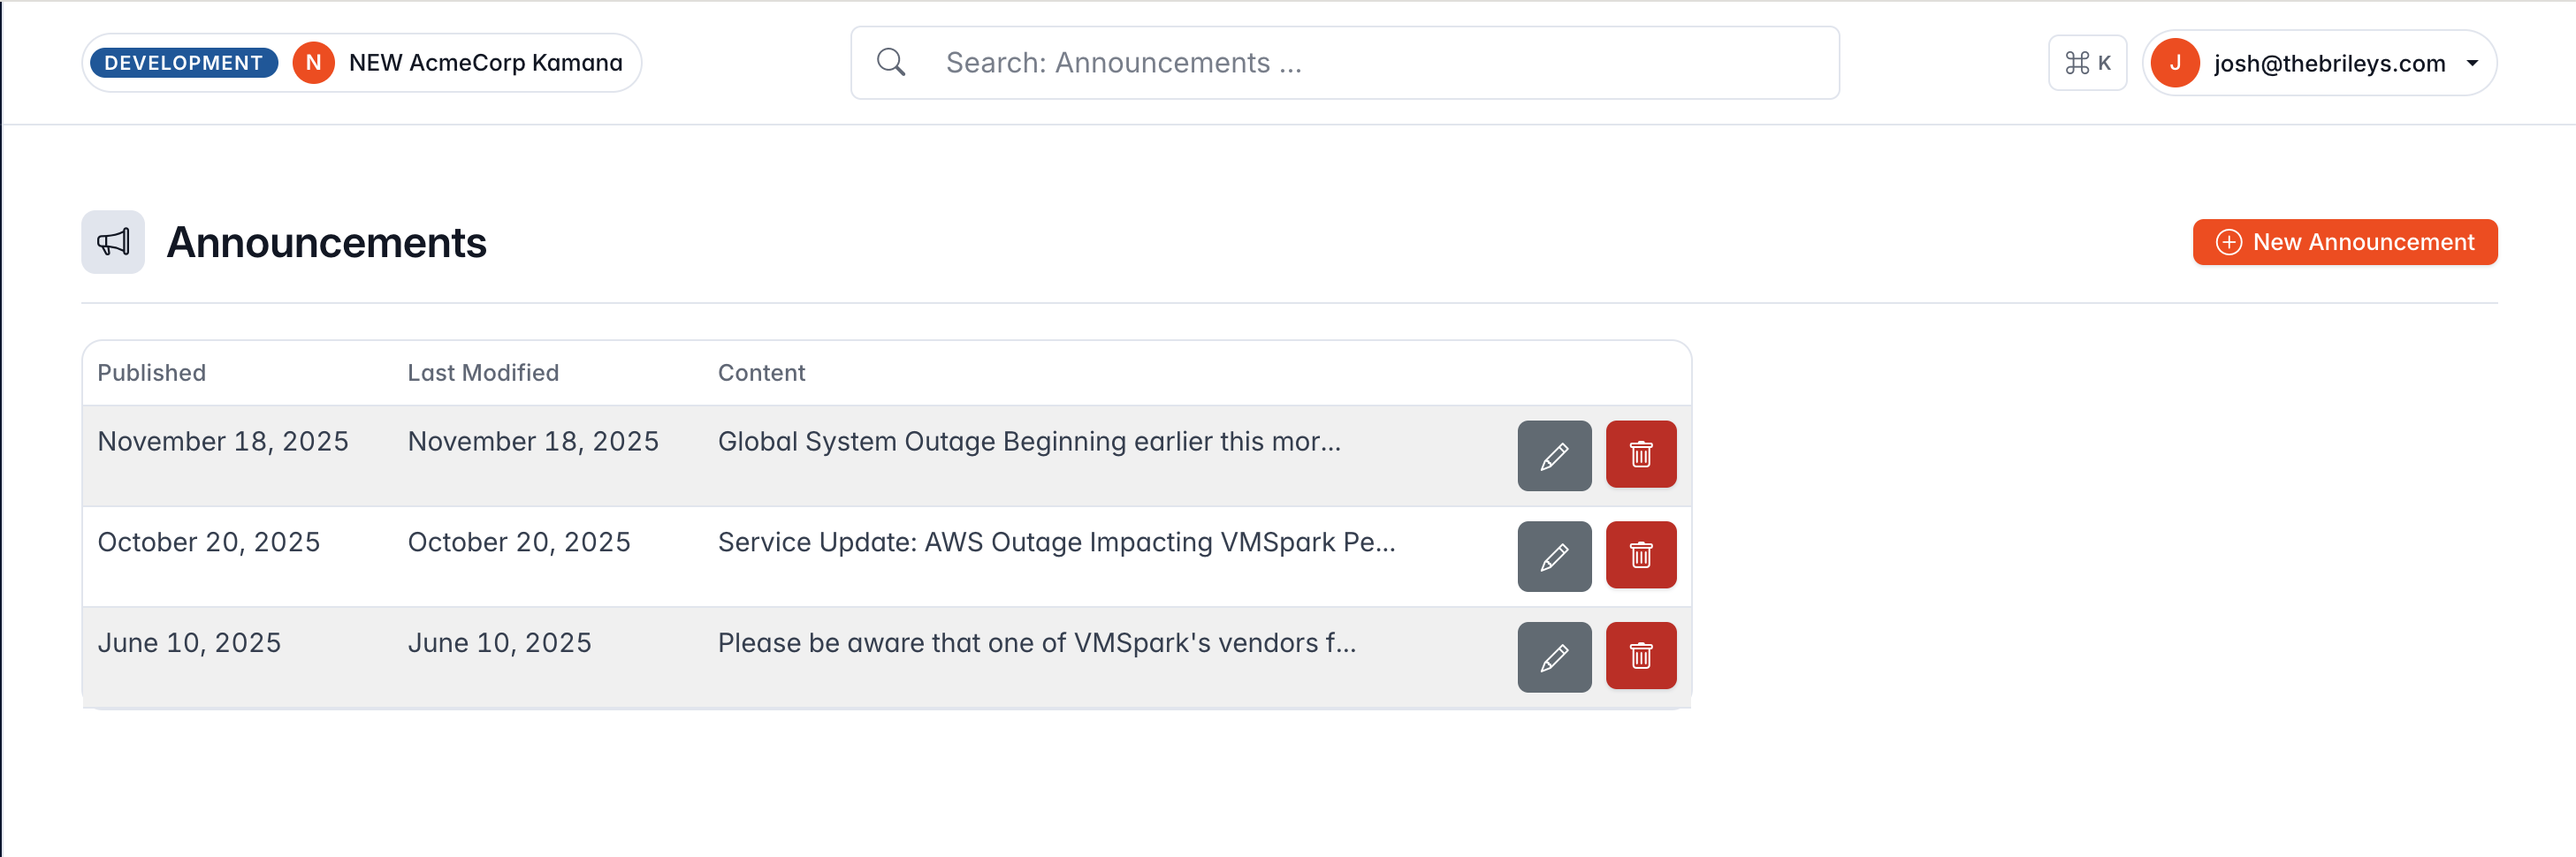Delete the November 18 announcement
The width and height of the screenshot is (2576, 857).
point(1641,455)
